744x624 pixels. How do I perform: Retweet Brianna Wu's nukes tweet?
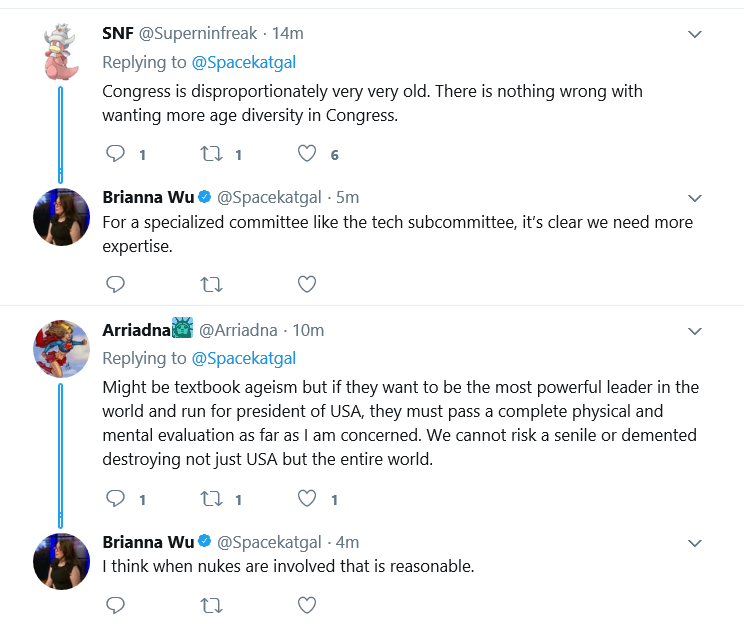tap(211, 605)
